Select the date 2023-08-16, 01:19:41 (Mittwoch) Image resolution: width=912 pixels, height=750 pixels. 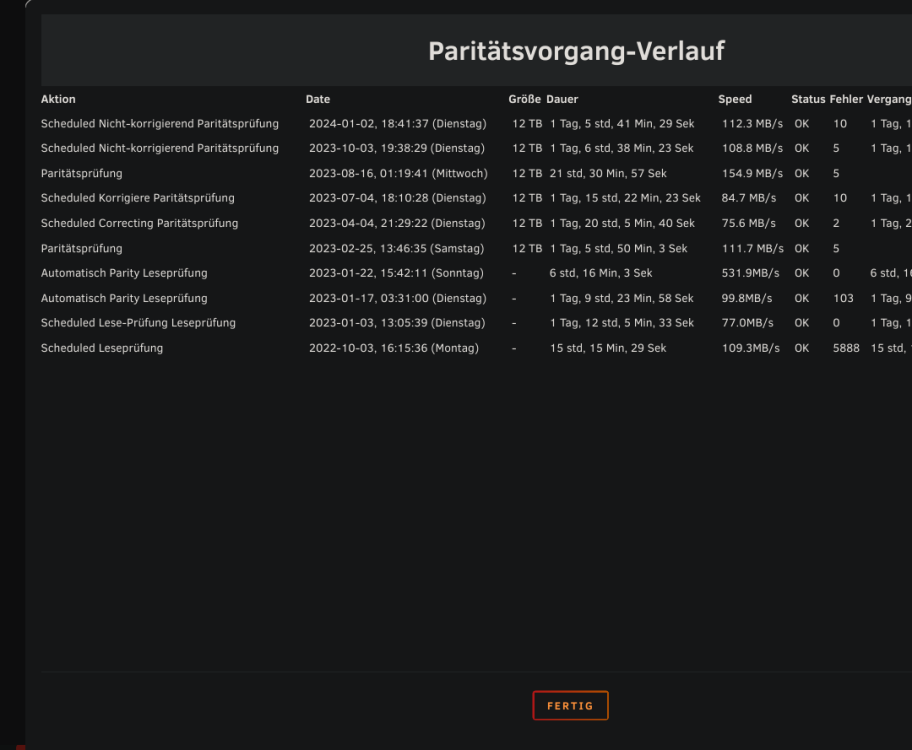coord(398,173)
